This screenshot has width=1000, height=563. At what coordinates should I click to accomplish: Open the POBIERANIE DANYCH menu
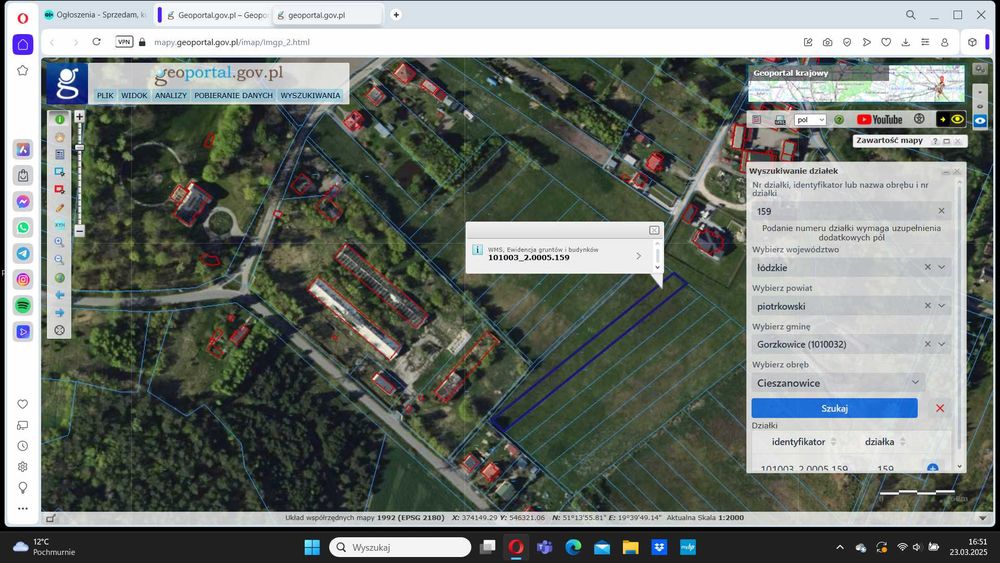coord(233,95)
